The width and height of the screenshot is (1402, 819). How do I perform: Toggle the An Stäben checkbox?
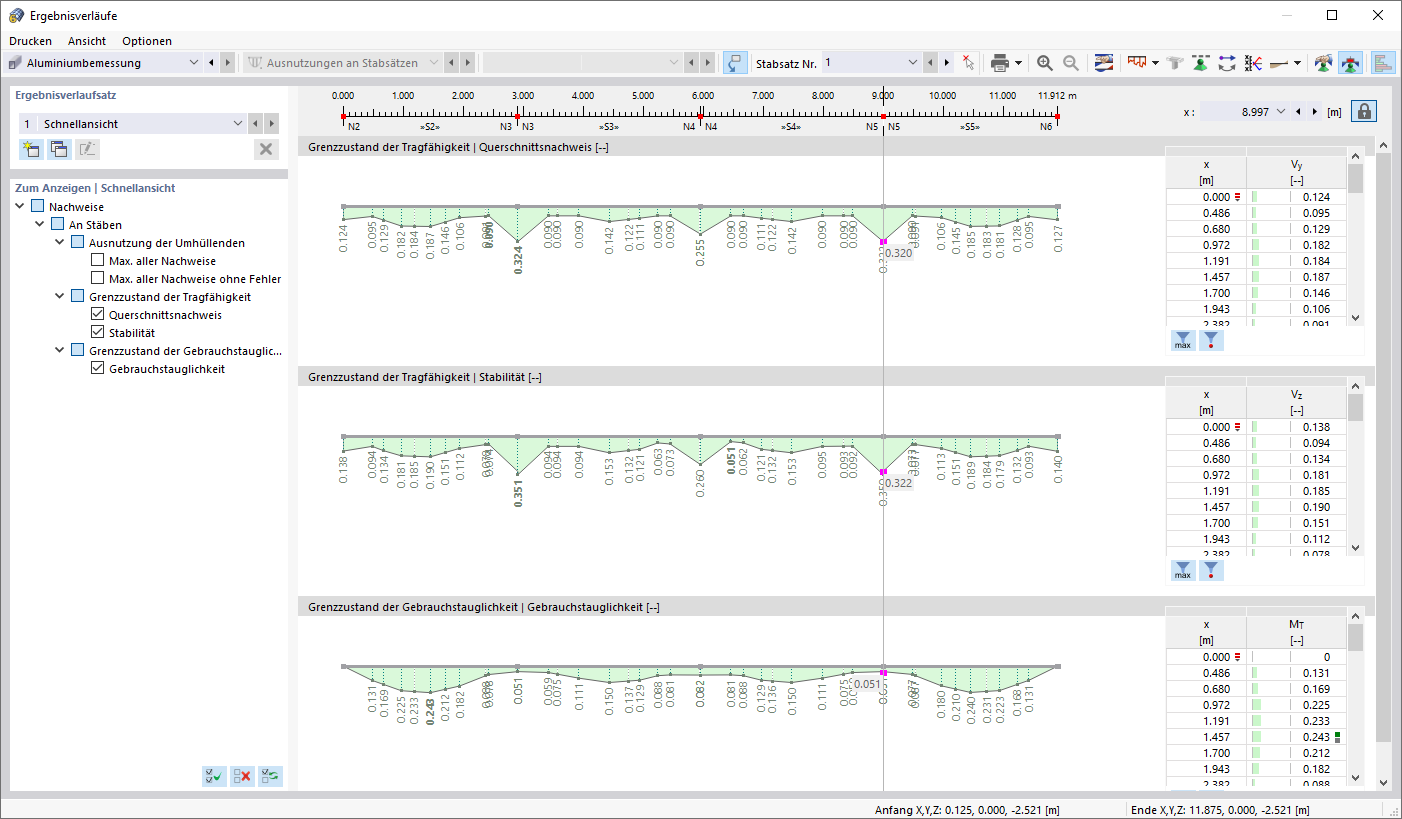(x=58, y=225)
